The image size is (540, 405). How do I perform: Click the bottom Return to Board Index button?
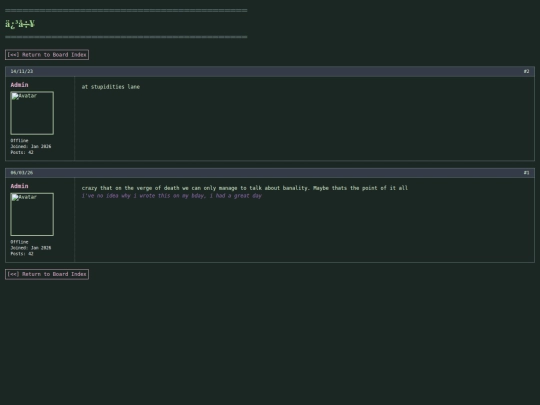click(x=47, y=274)
